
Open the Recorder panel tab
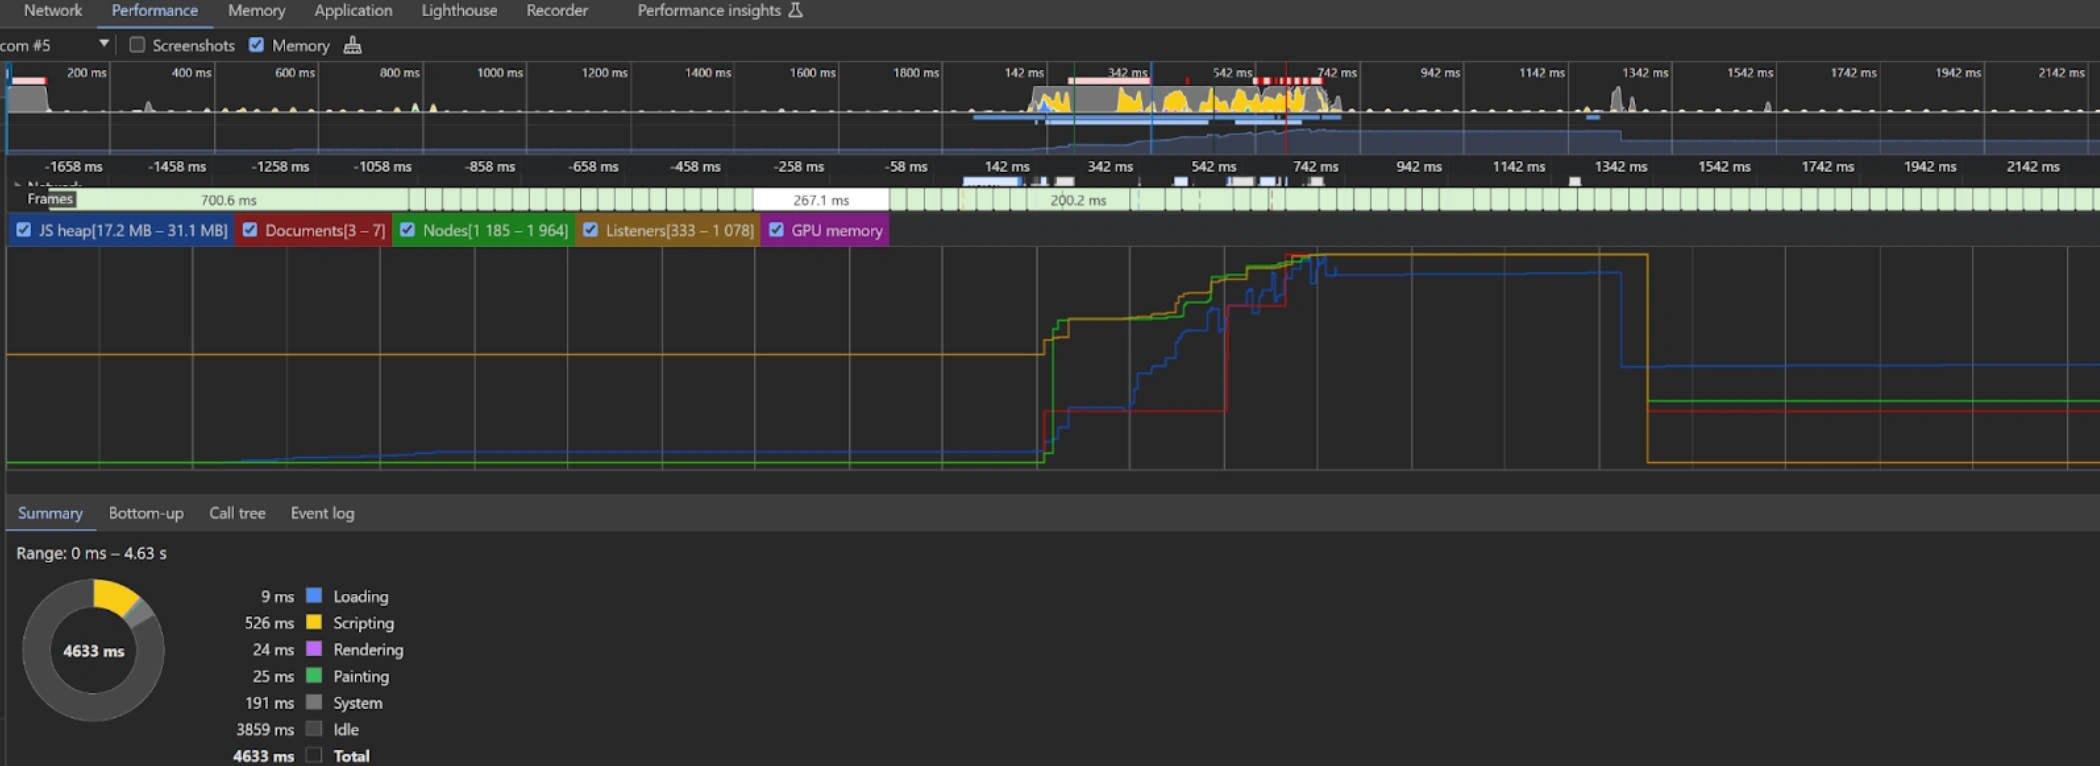coord(557,10)
